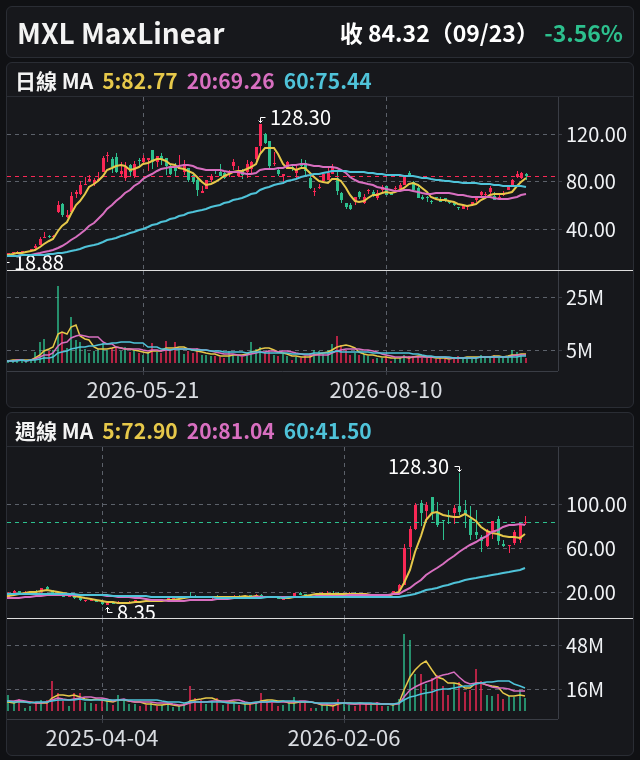Image resolution: width=640 pixels, height=760 pixels.
Task: Click weekly MA 20:81.04 value
Action: point(231,431)
